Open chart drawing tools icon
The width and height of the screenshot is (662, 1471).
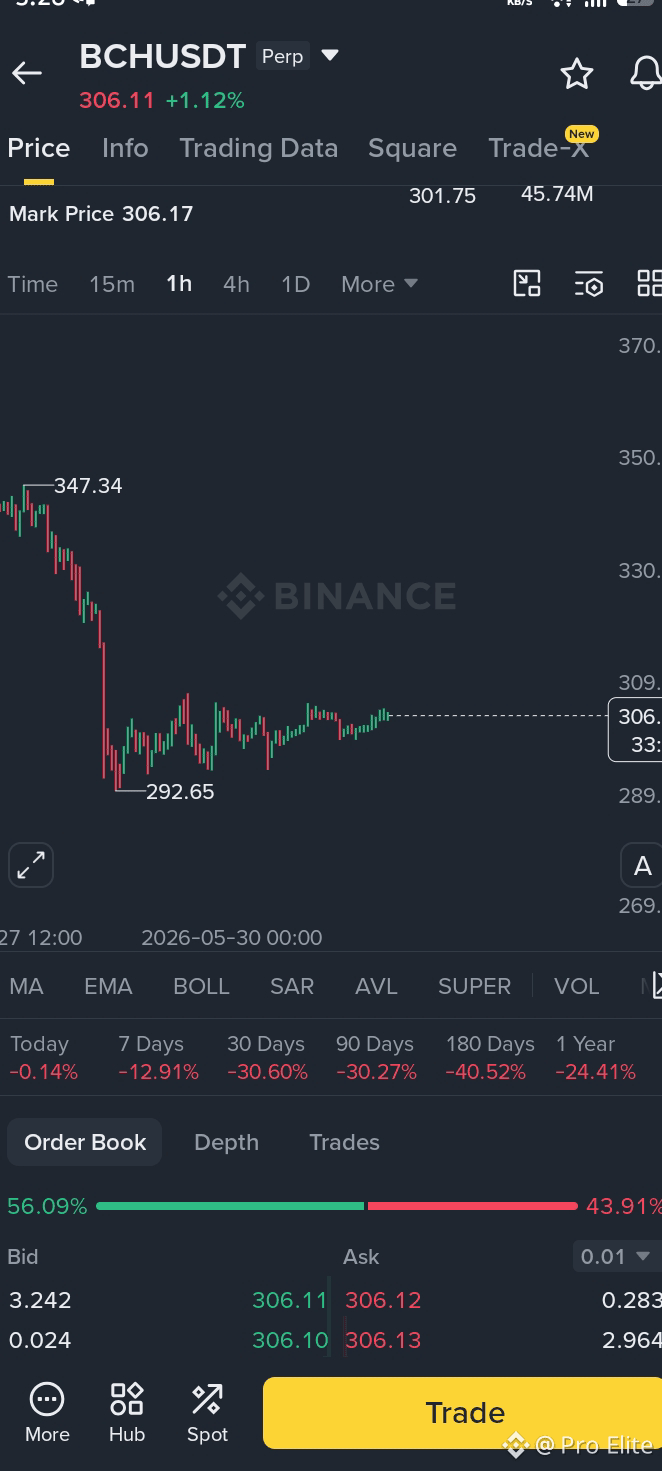point(527,284)
